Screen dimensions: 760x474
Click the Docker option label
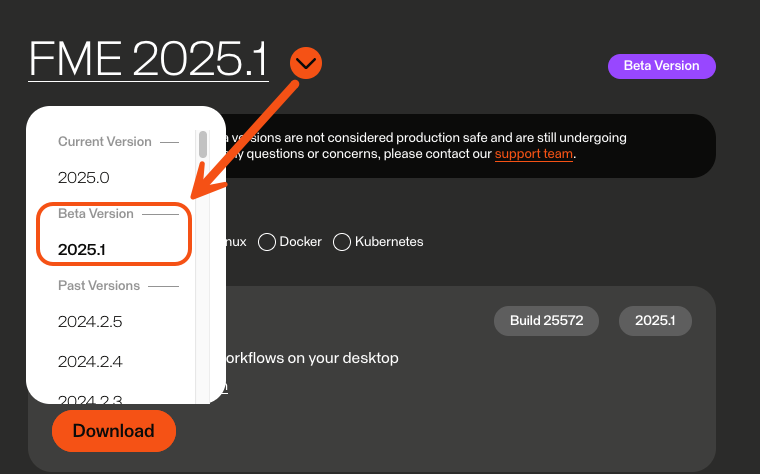coord(301,241)
